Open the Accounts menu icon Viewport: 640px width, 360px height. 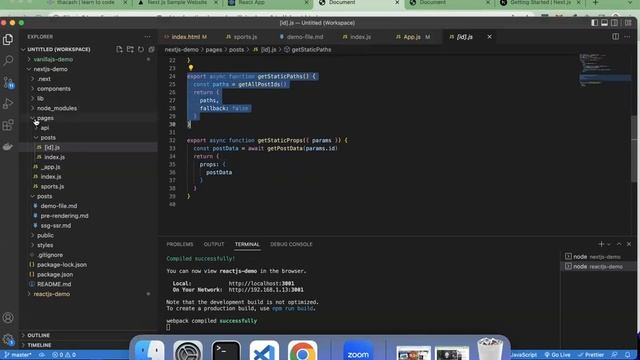(8, 318)
